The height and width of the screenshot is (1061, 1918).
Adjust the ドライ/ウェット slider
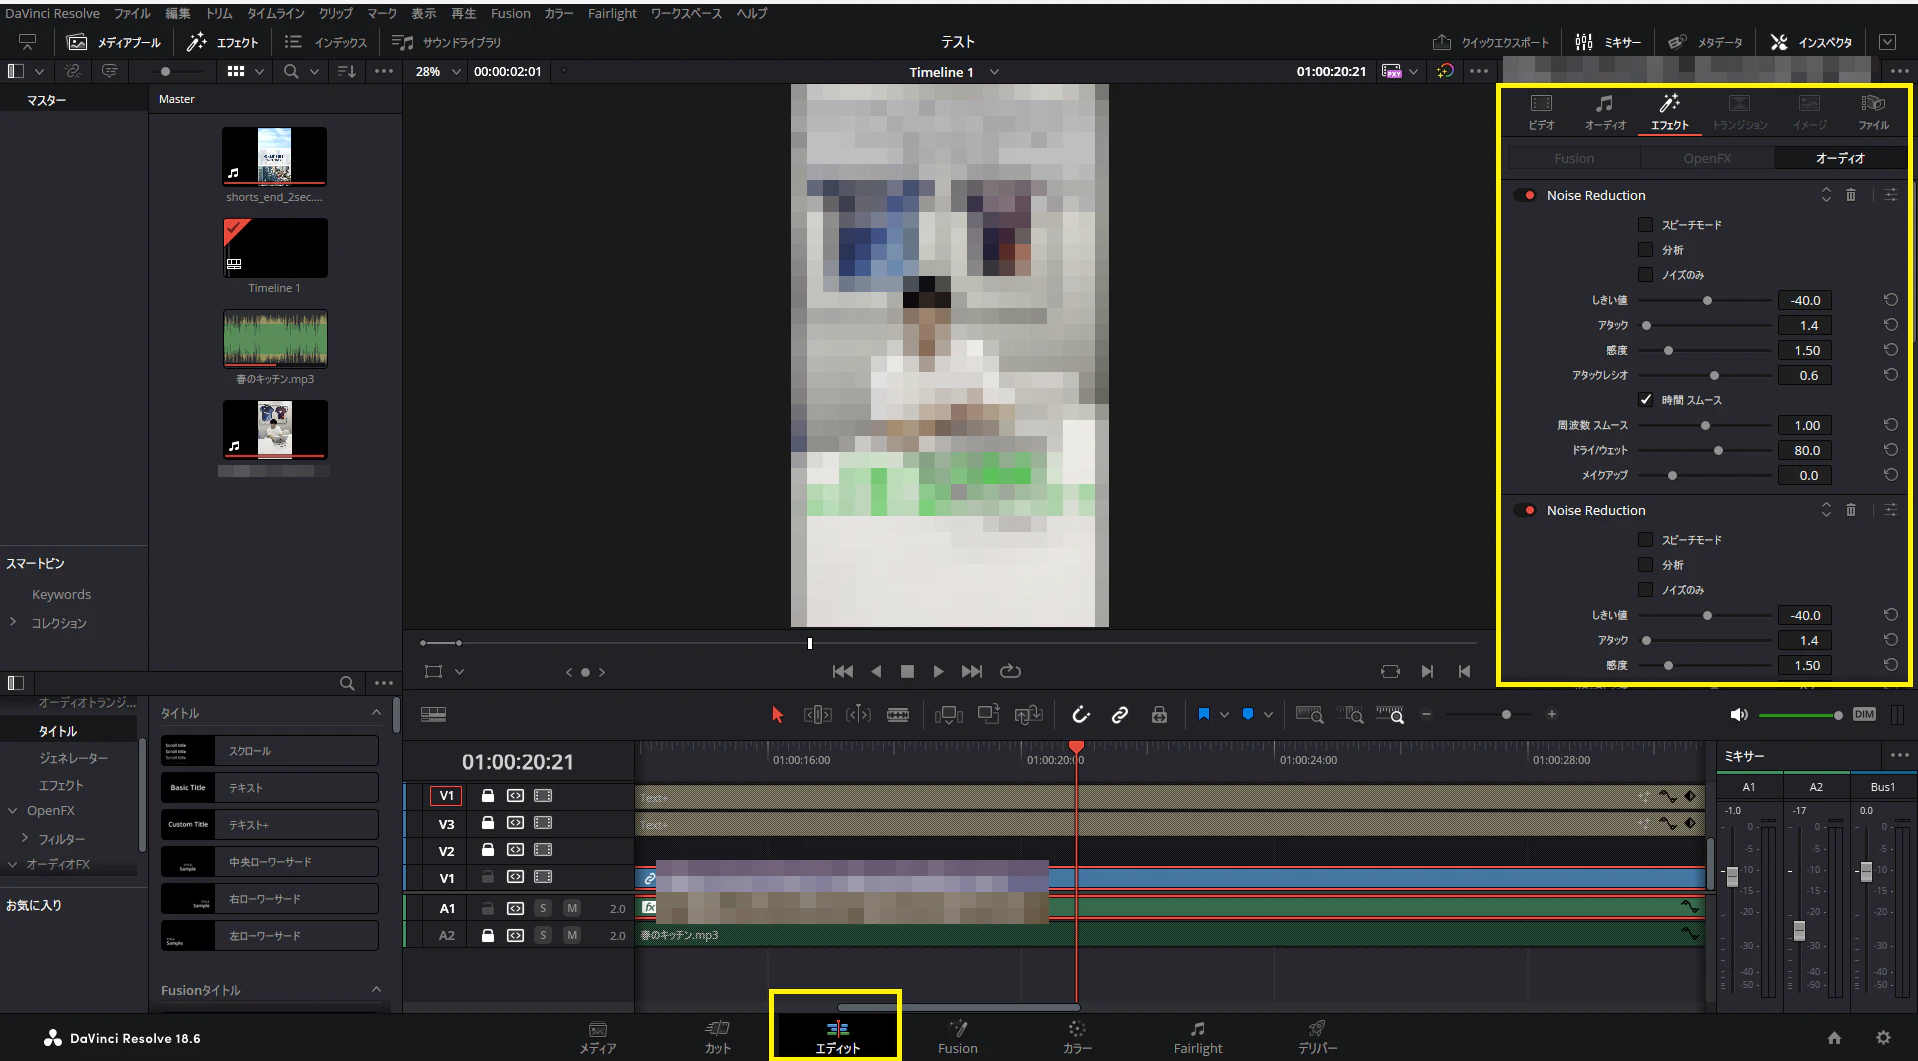pos(1718,450)
